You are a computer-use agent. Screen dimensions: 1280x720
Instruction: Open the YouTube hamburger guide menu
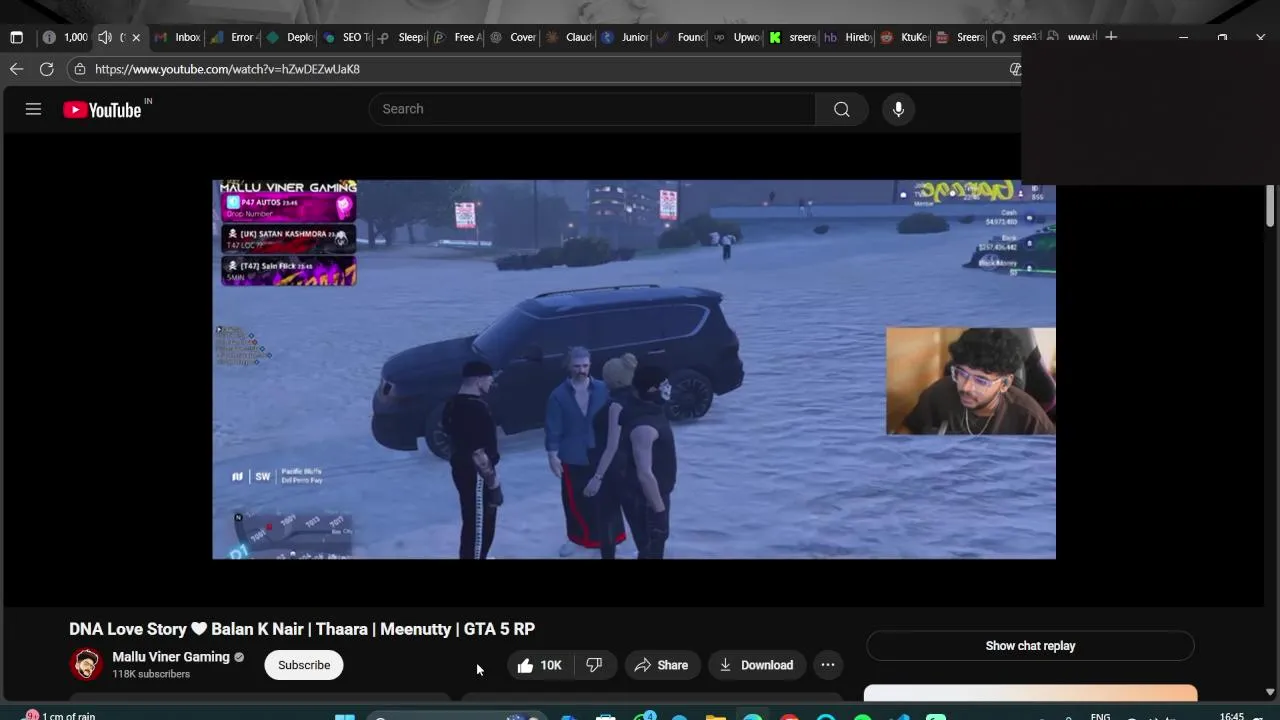[33, 109]
